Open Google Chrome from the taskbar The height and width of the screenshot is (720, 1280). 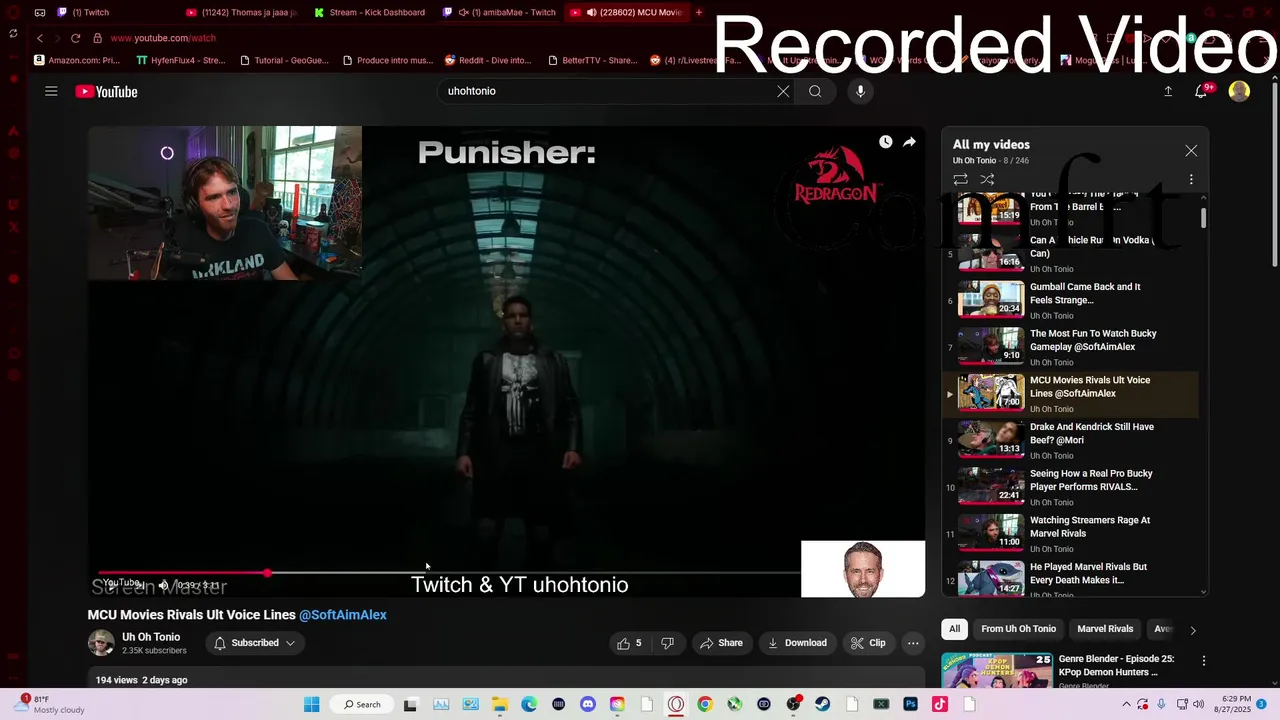click(x=705, y=704)
